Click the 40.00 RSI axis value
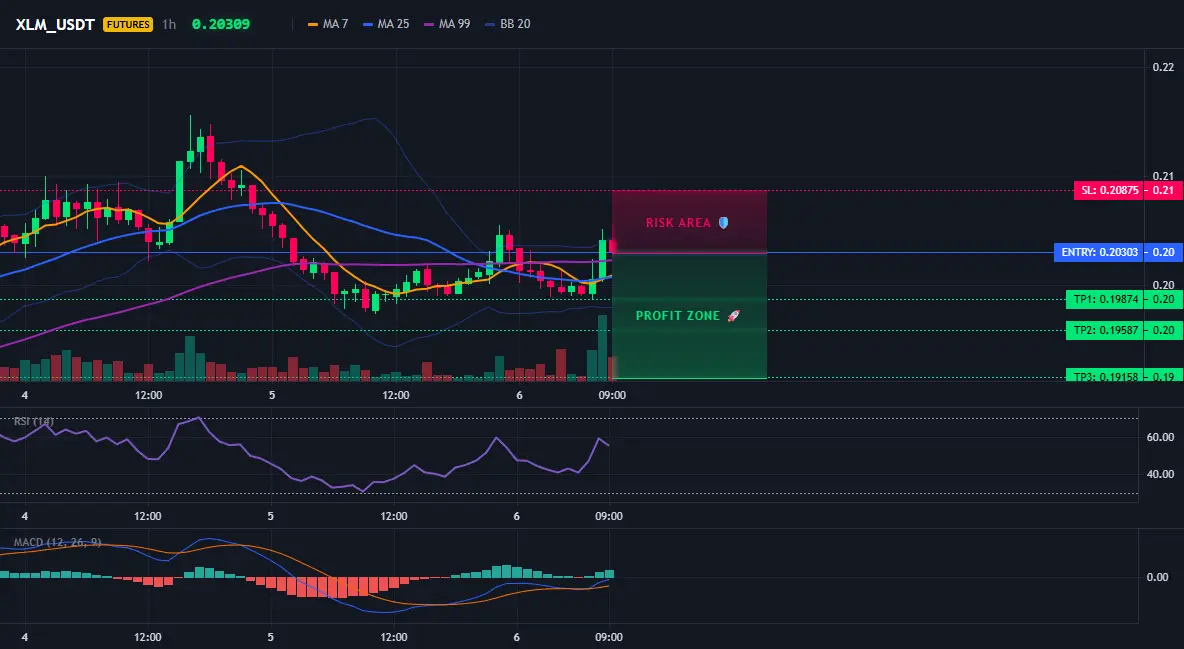The image size is (1184, 649). coord(1161,474)
